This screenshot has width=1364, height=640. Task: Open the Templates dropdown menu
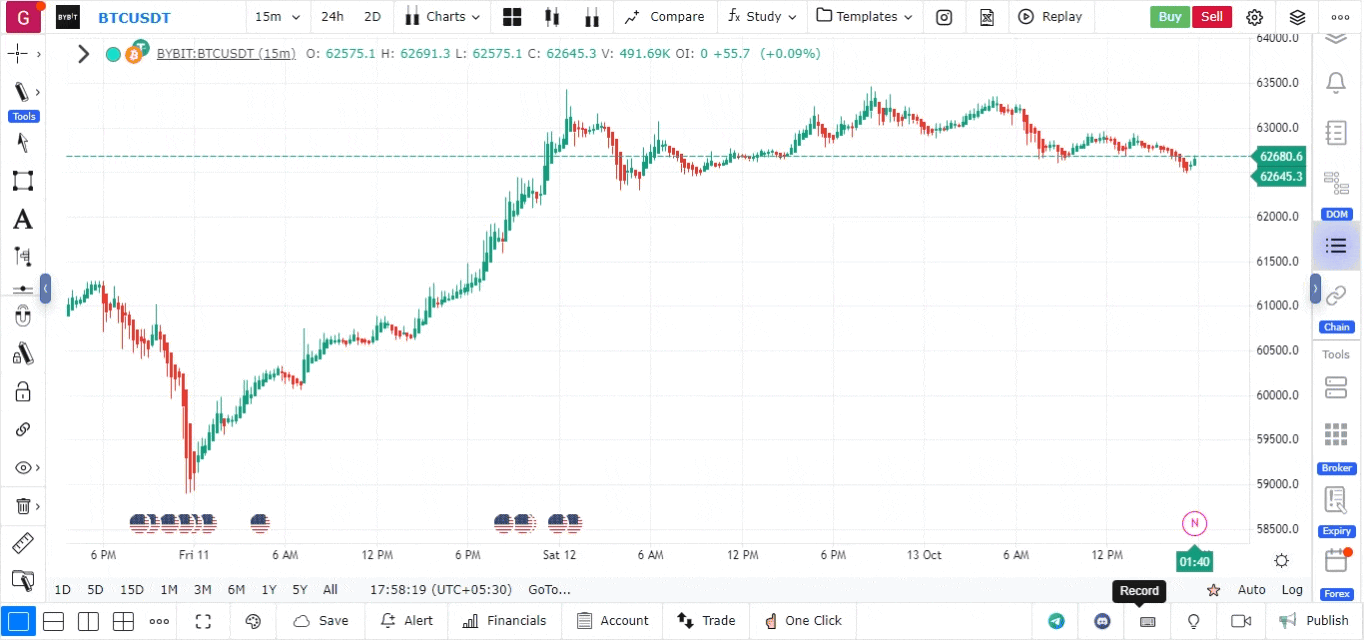coord(865,17)
